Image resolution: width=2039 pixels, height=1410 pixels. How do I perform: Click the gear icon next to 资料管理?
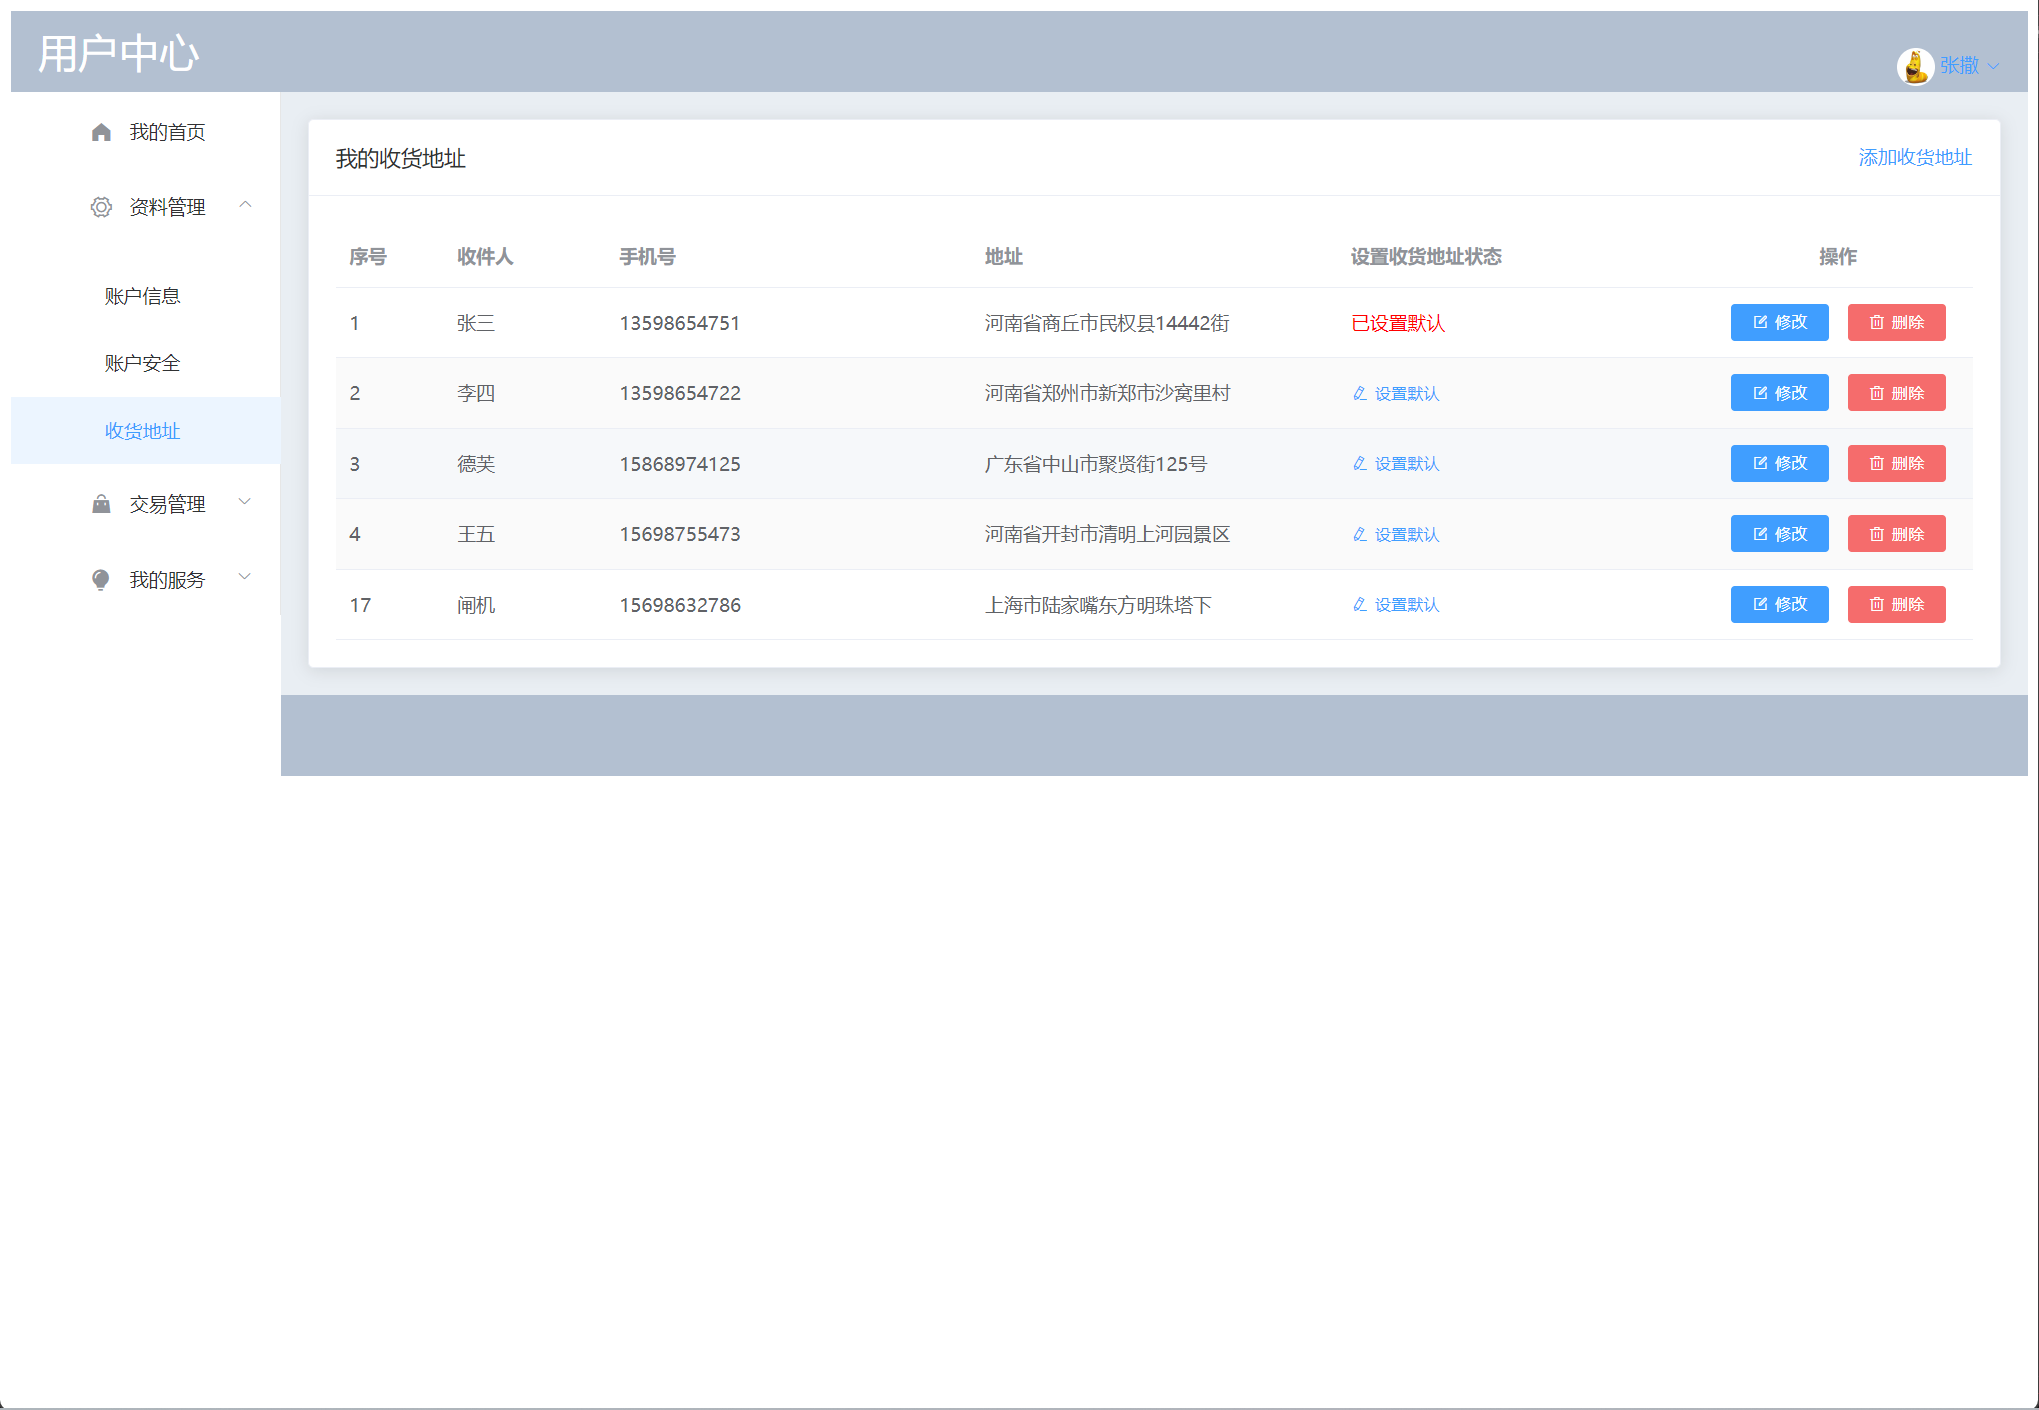coord(101,207)
